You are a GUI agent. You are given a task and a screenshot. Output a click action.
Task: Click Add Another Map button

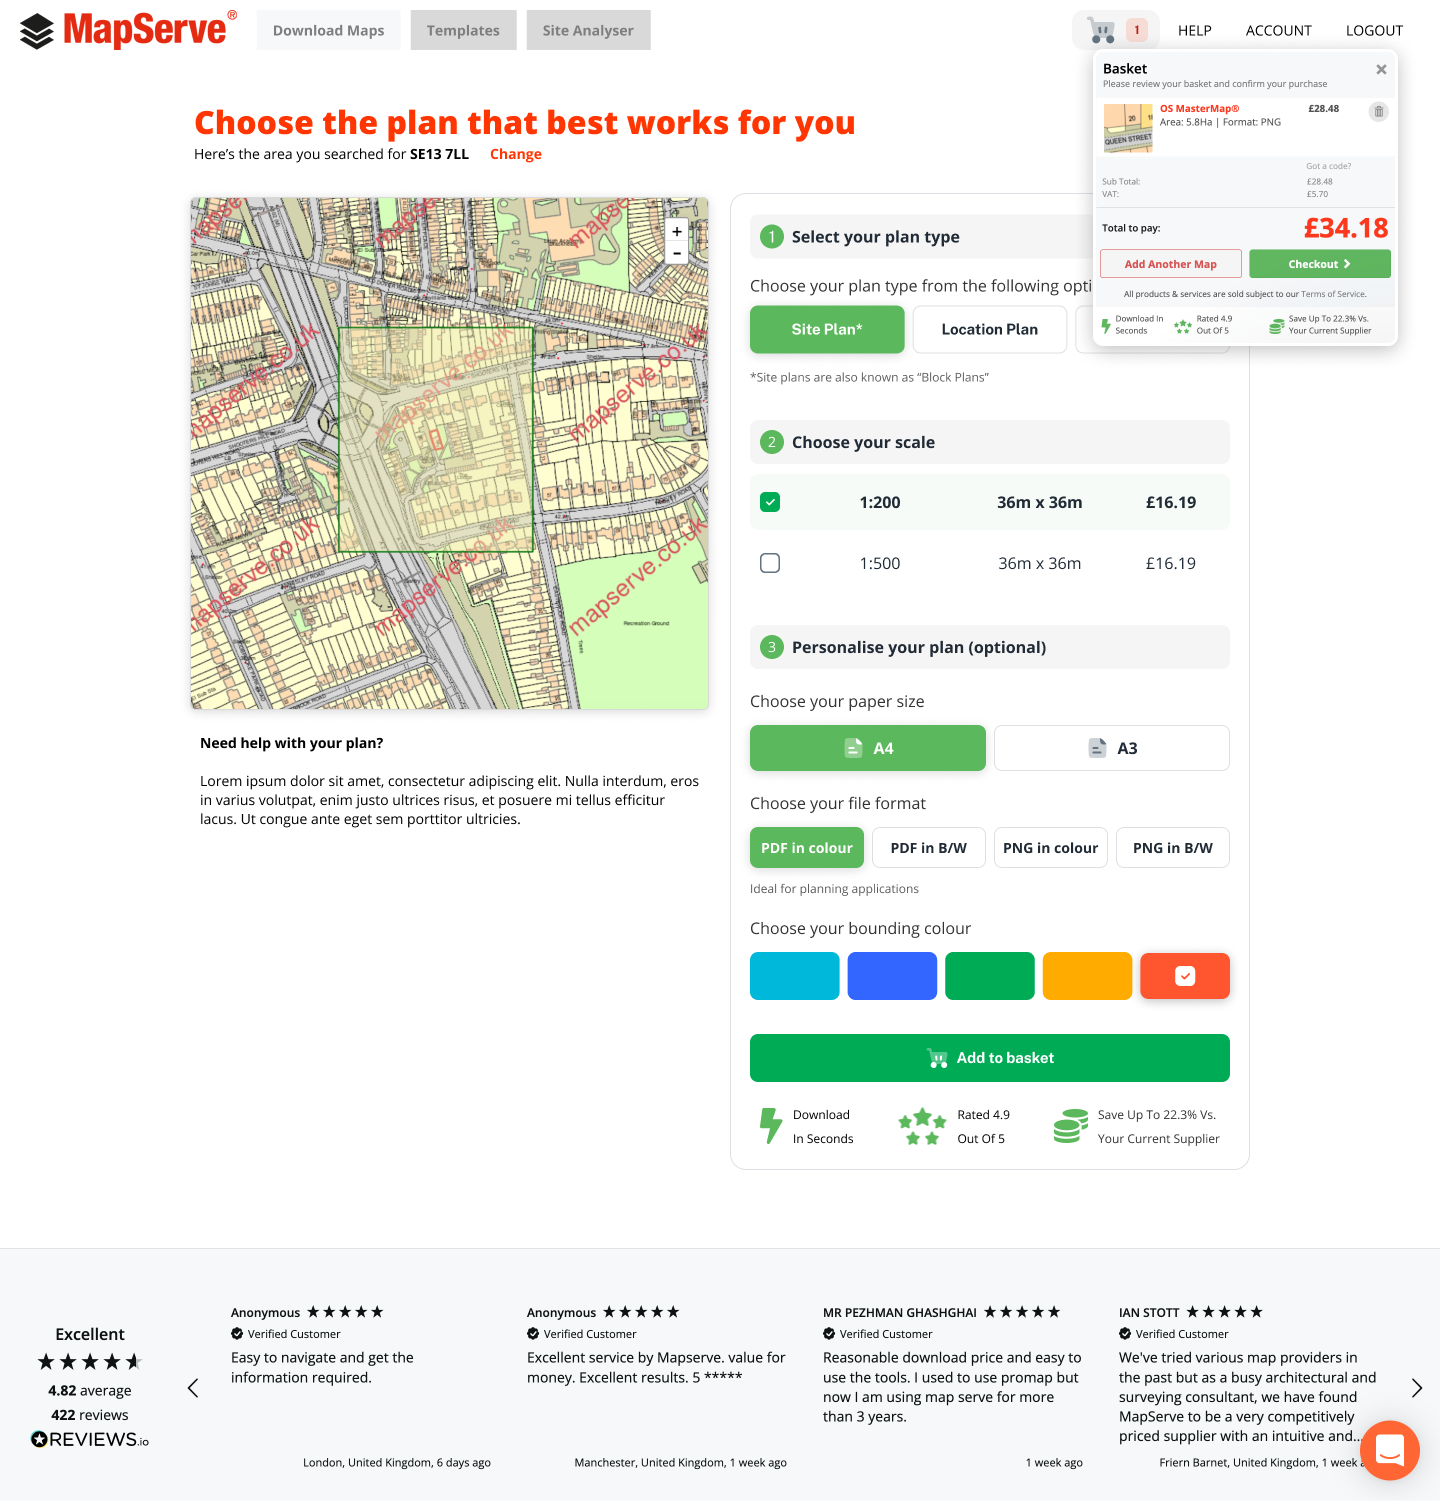1171,264
